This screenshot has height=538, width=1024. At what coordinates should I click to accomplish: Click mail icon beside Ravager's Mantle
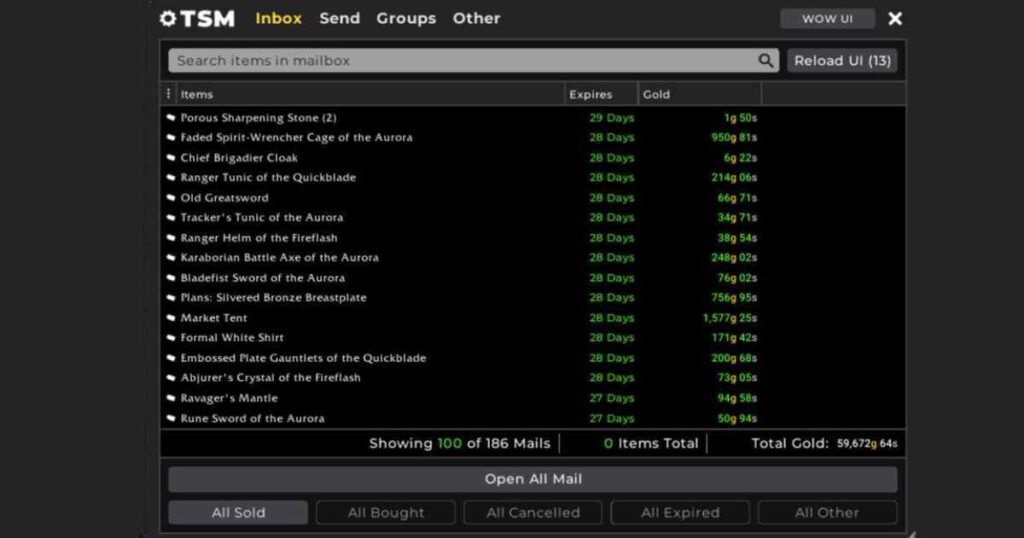pos(171,398)
